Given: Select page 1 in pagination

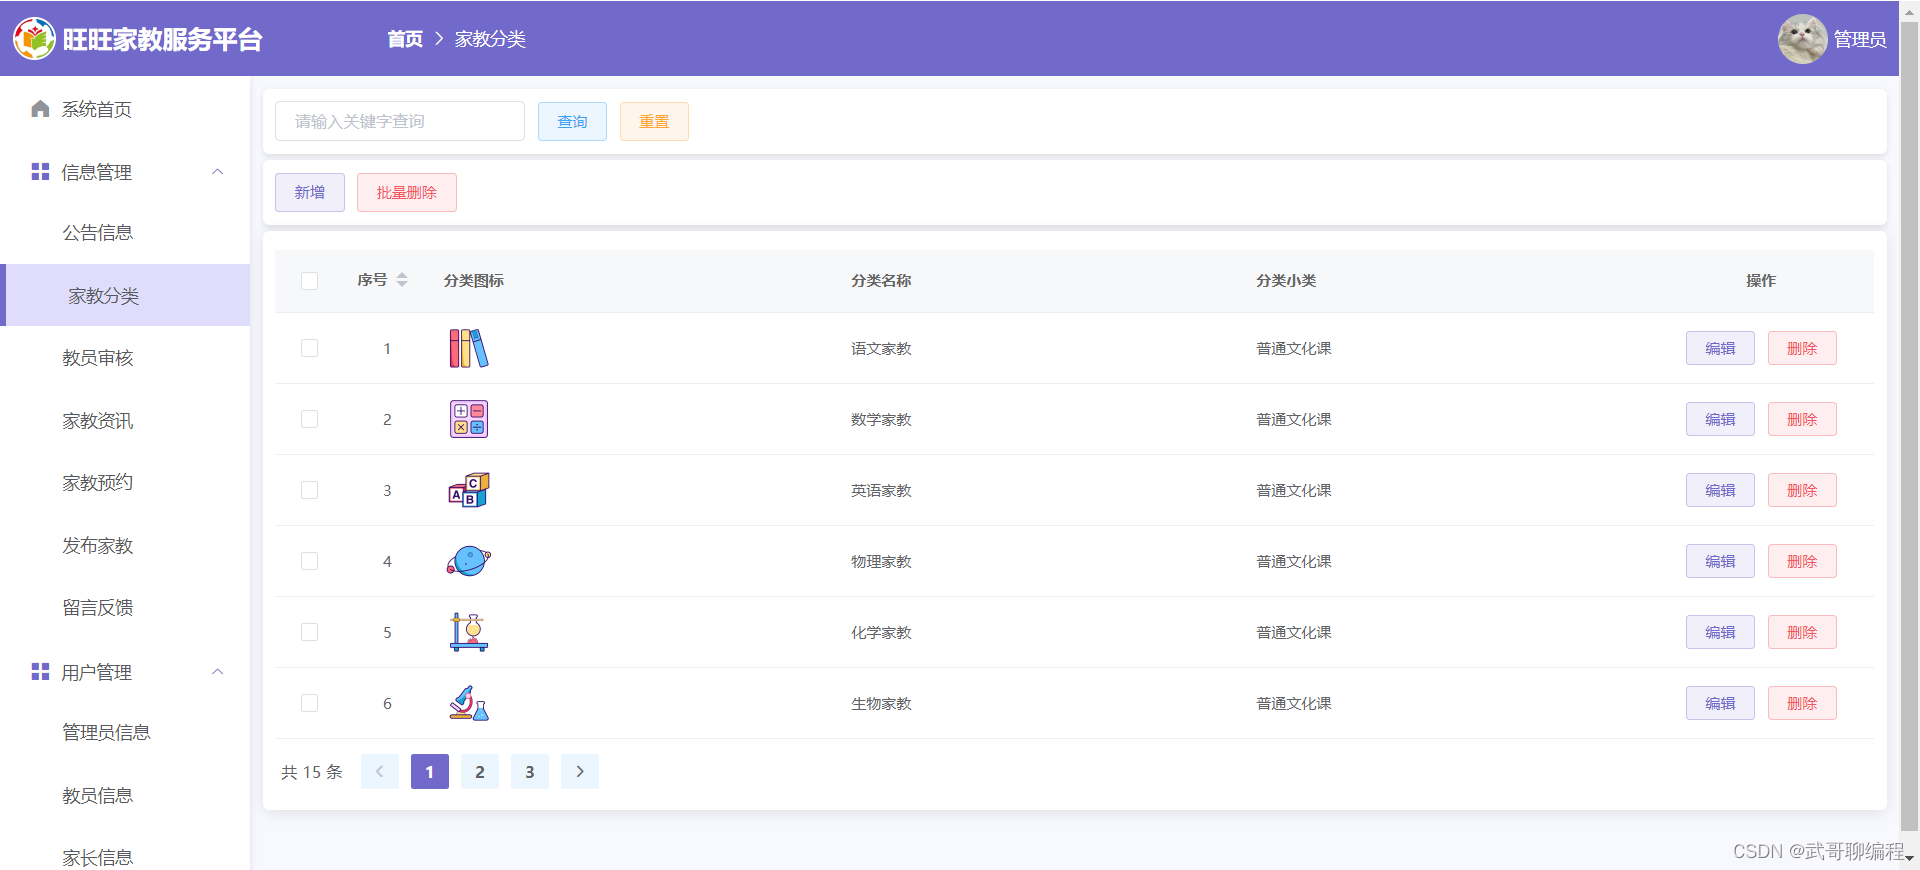Looking at the screenshot, I should pos(430,772).
